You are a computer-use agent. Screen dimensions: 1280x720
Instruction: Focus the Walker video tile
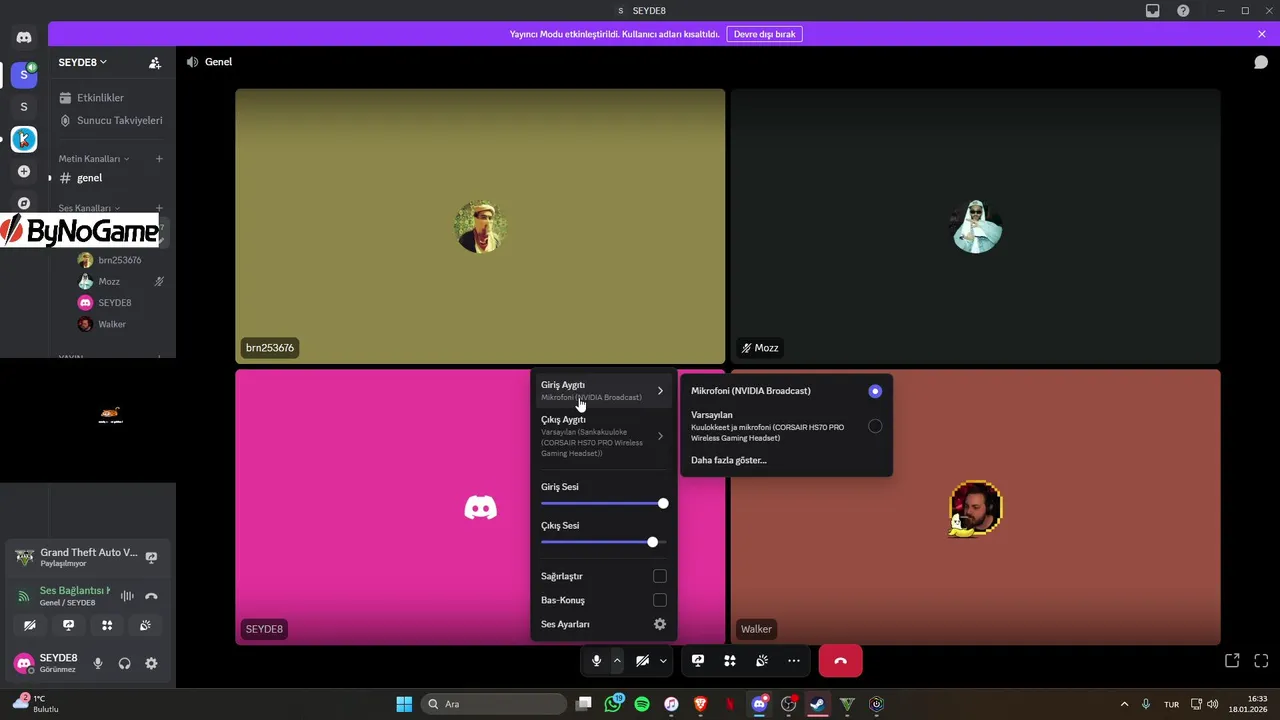coord(975,507)
